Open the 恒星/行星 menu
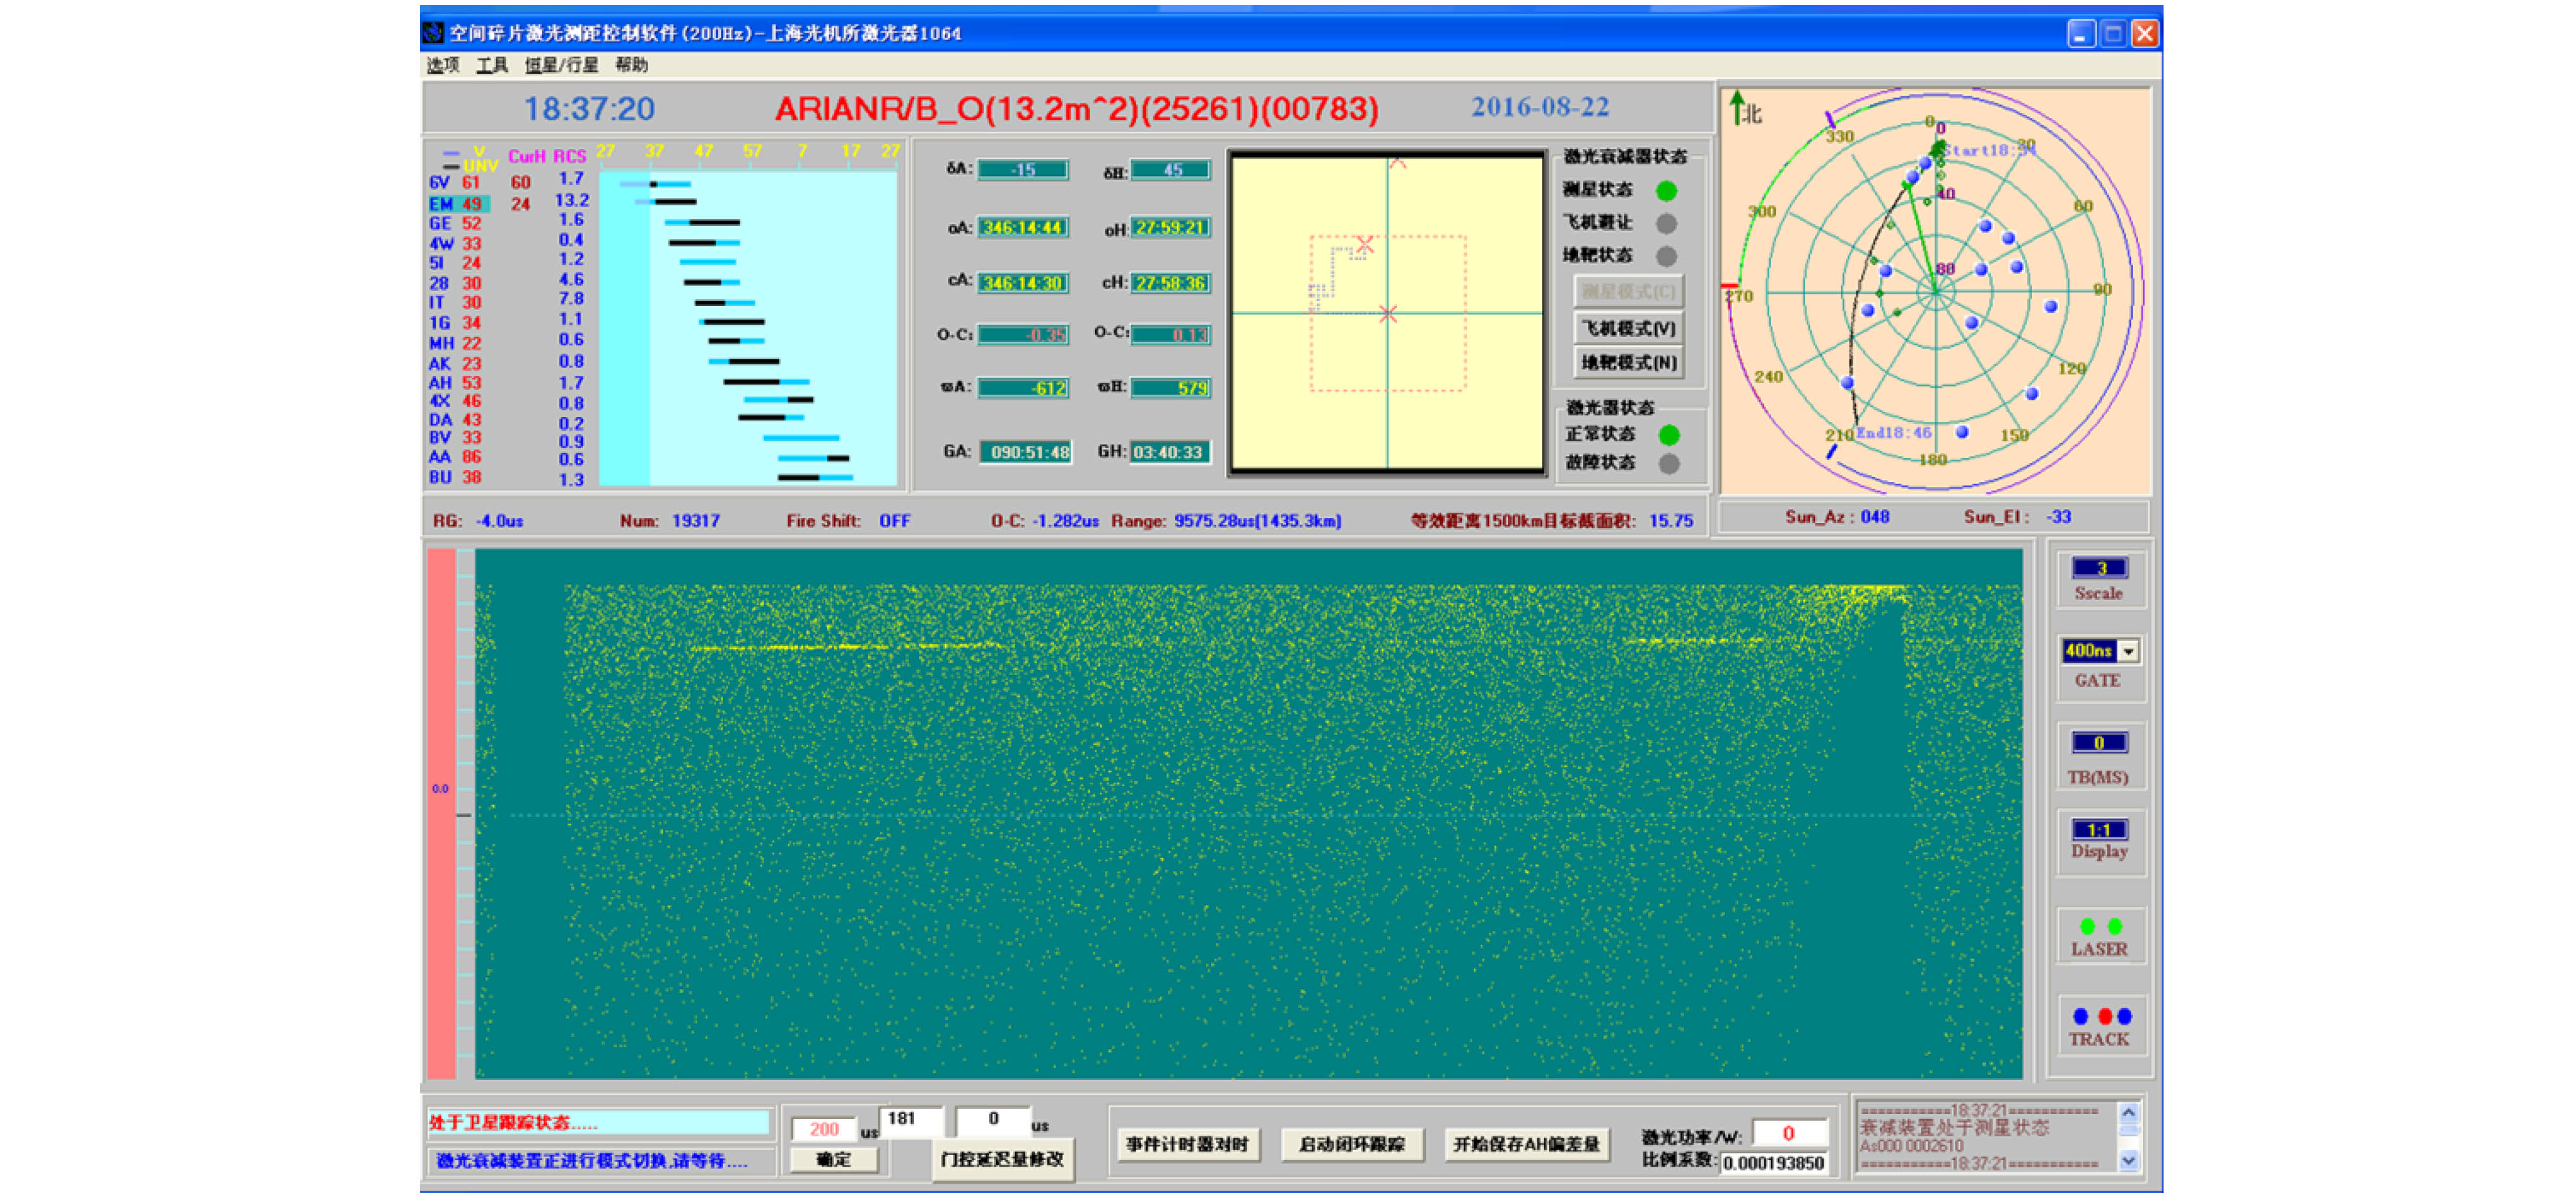Viewport: 2576px width, 1198px height. pos(561,65)
